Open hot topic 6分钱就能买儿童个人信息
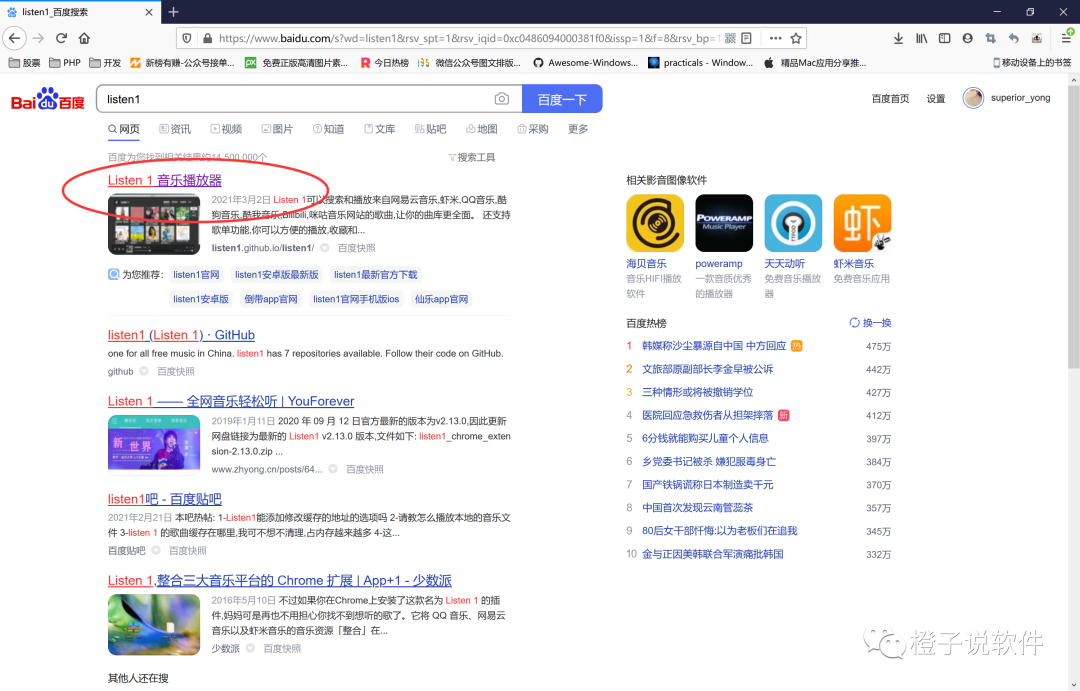Image resolution: width=1080 pixels, height=691 pixels. [x=705, y=438]
